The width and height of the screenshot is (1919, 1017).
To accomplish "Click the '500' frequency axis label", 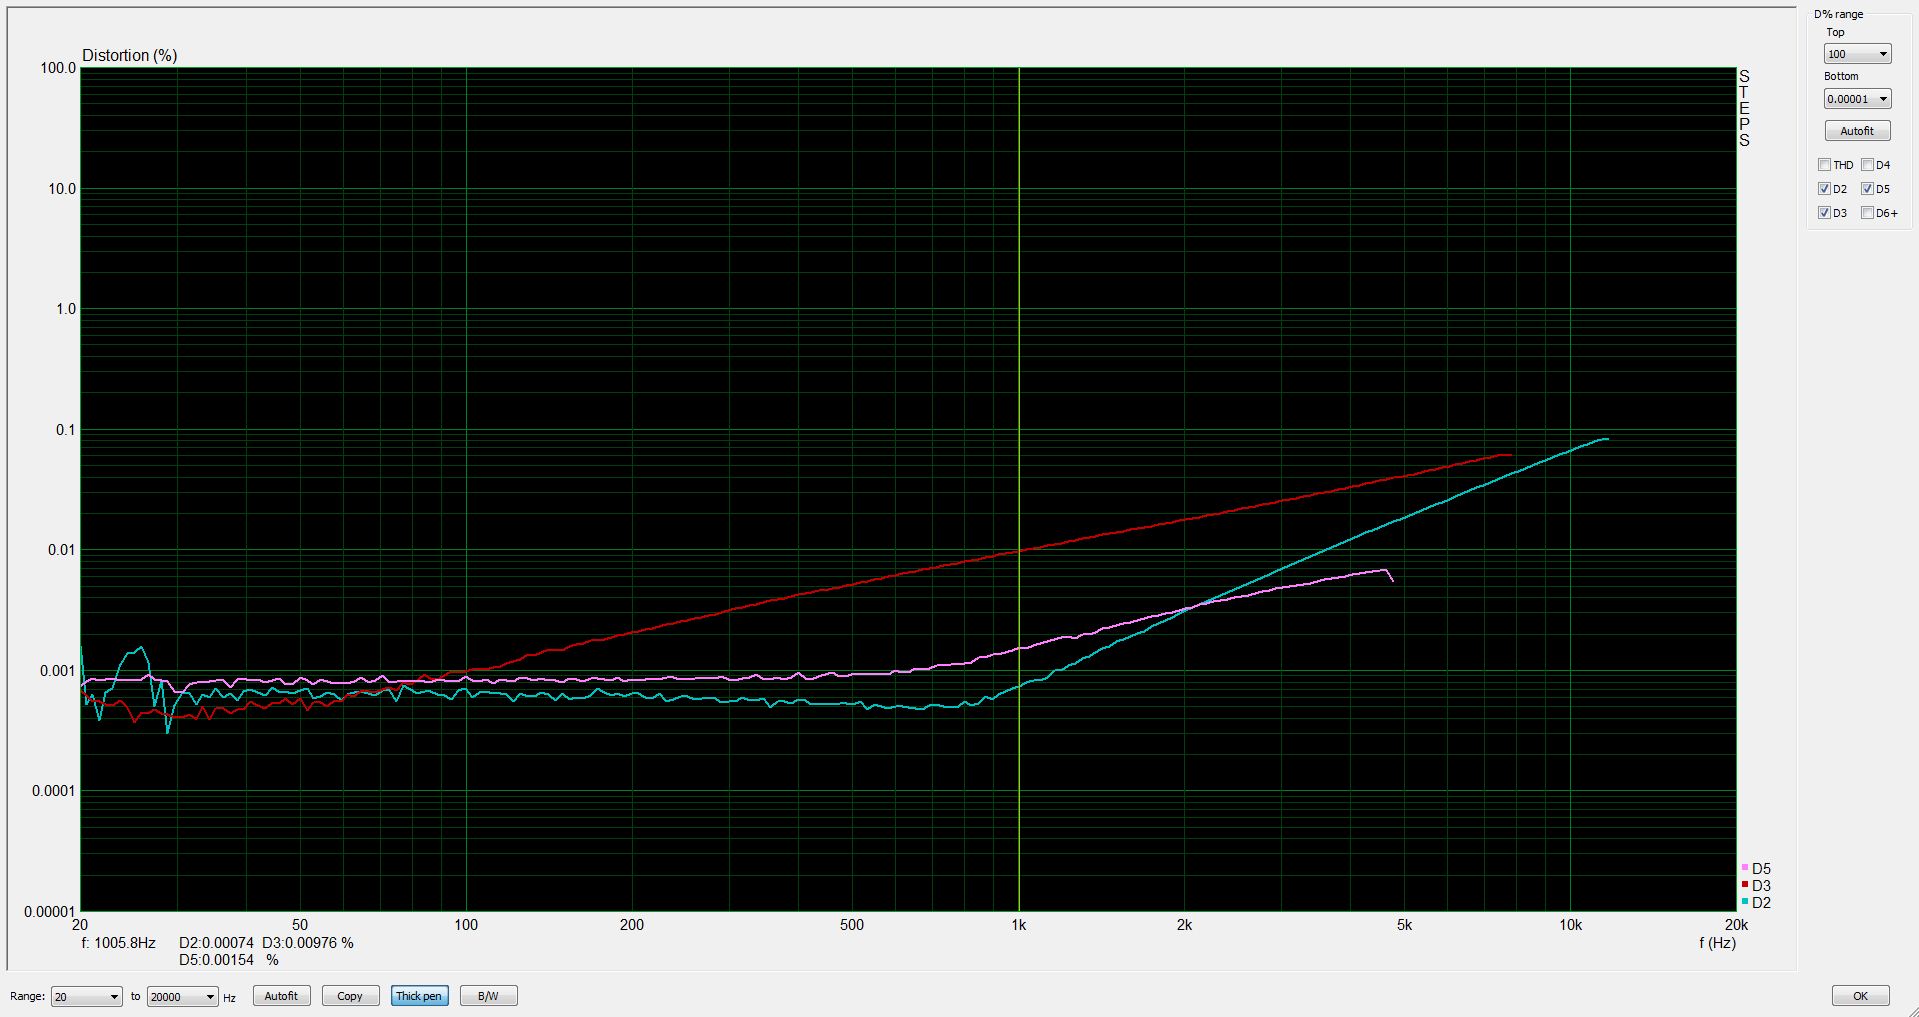I will pyautogui.click(x=852, y=925).
